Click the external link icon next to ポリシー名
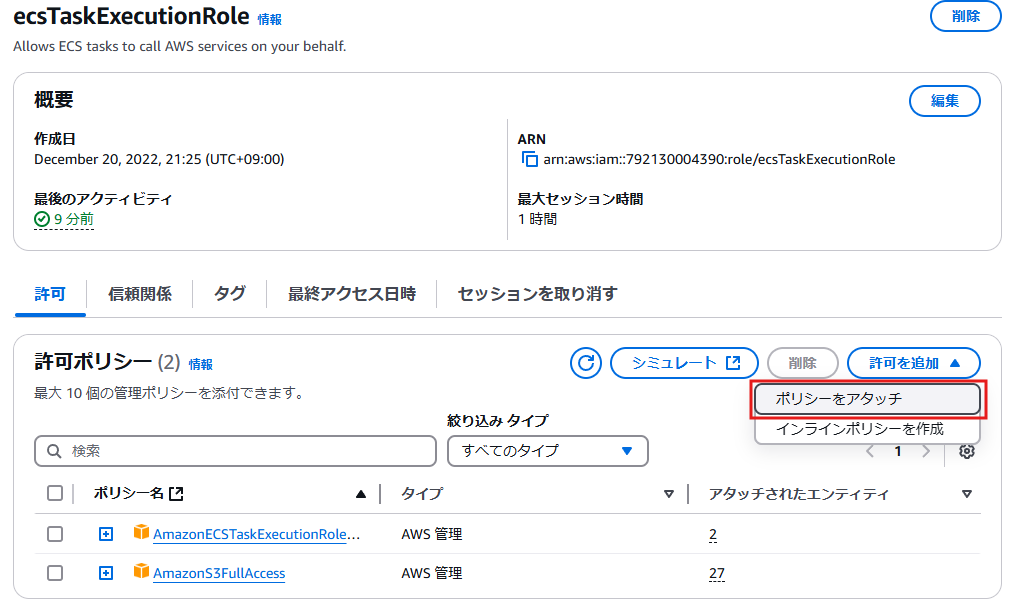1015x604 pixels. pyautogui.click(x=176, y=494)
